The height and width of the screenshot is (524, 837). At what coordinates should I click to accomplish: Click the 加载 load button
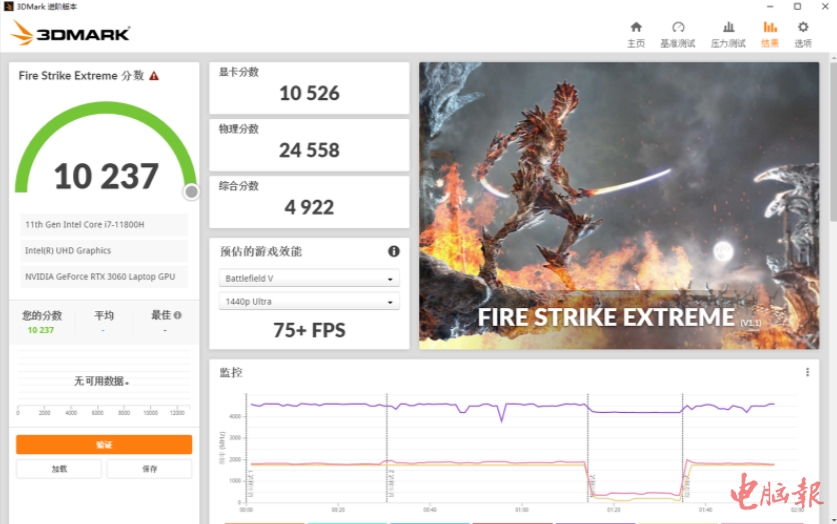60,469
